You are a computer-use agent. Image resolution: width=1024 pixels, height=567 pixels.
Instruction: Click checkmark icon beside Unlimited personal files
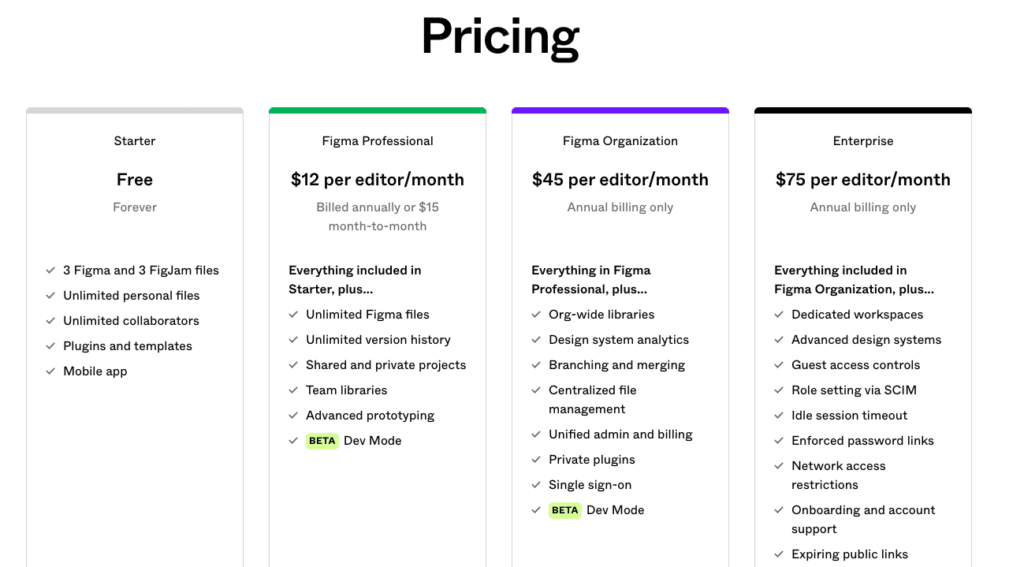(x=50, y=296)
